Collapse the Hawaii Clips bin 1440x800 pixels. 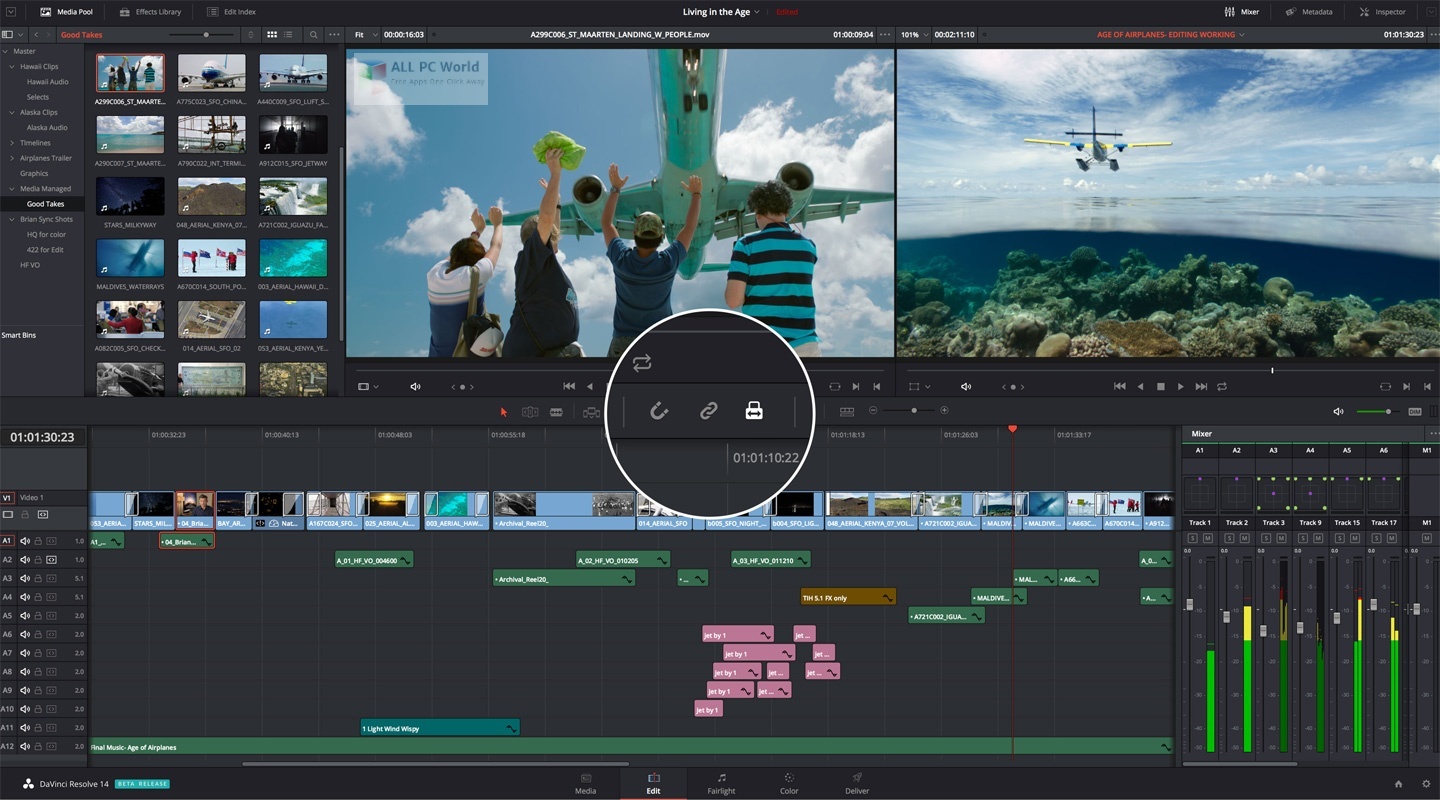pyautogui.click(x=13, y=66)
